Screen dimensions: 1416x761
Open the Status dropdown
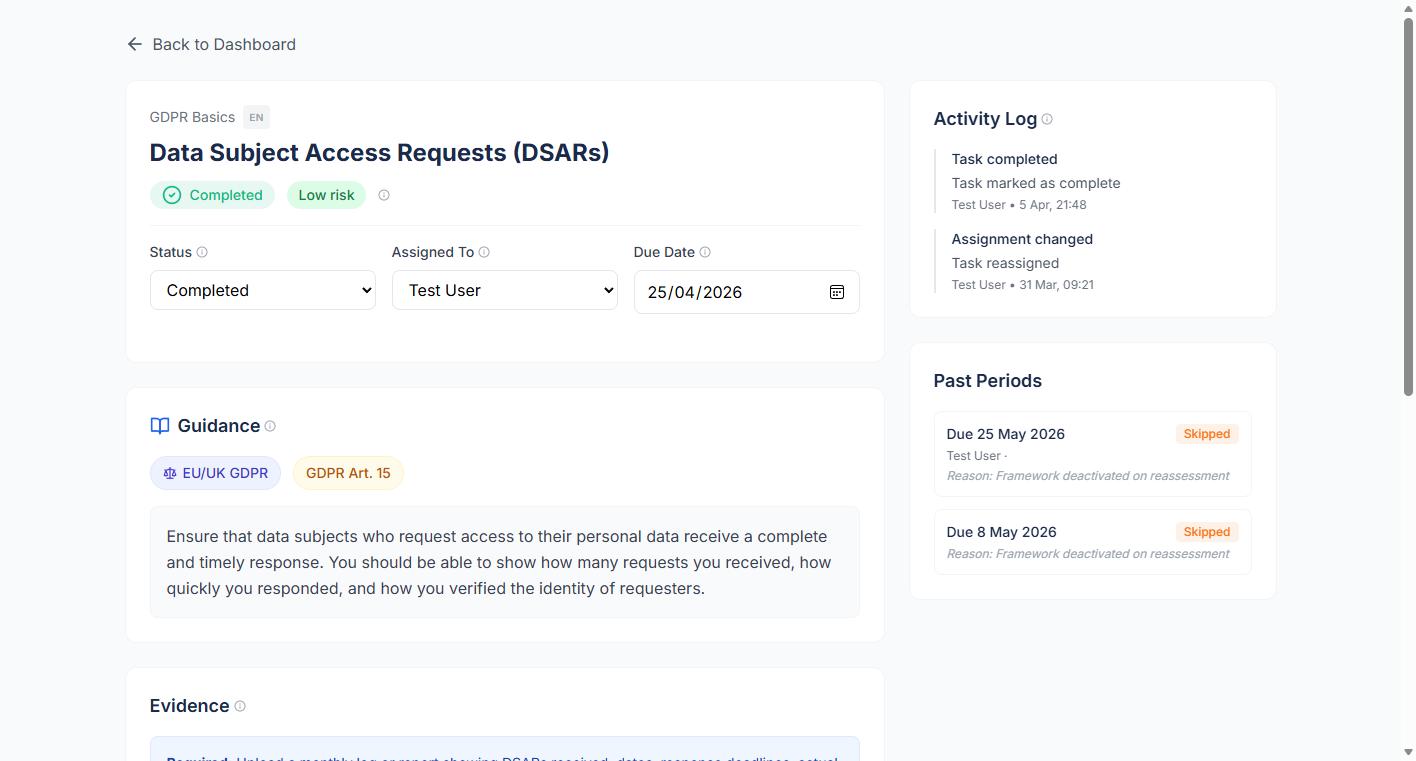coord(262,290)
